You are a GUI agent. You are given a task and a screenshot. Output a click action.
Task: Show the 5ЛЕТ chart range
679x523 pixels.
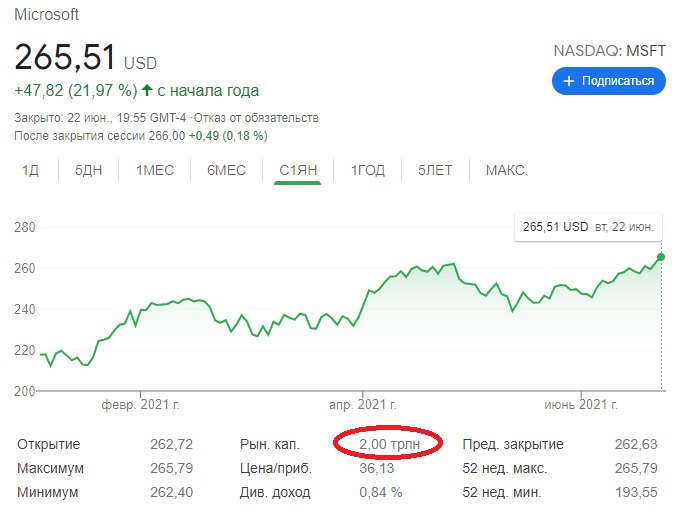click(435, 170)
